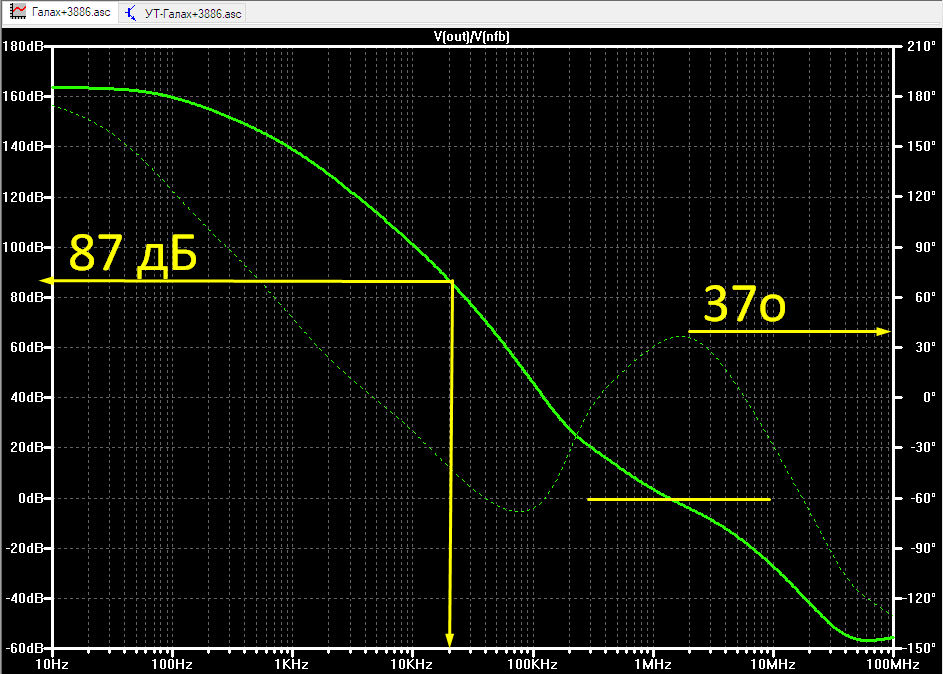Open the УТ-Галах+3886.asc schematic tab
This screenshot has height=674, width=943.
[x=183, y=13]
